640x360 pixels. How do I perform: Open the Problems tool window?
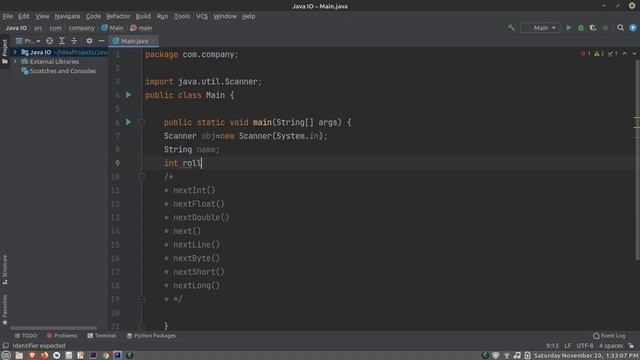[x=62, y=336]
